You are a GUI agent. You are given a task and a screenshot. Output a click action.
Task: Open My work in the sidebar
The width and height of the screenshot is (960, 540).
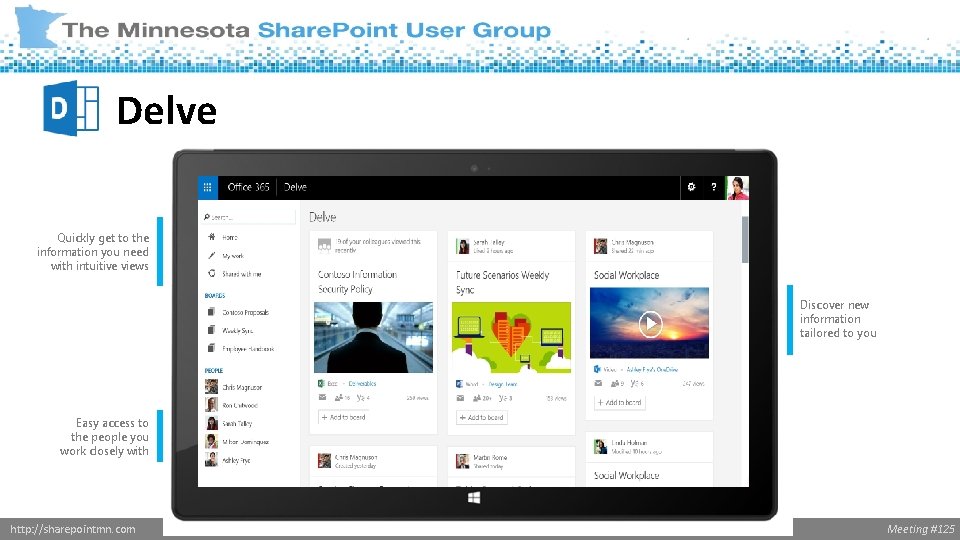tap(233, 256)
